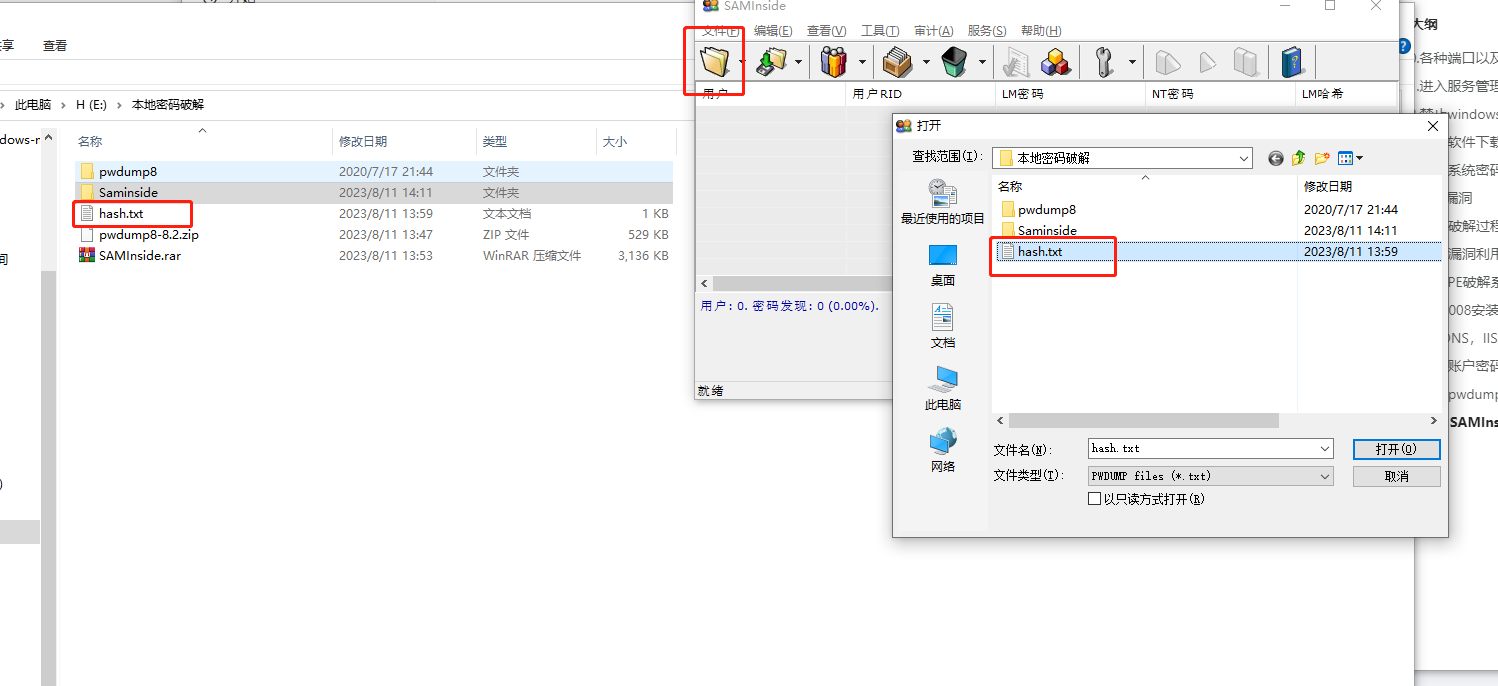1498x686 pixels.
Task: Expand the 文件名 combo box dropdown arrow
Action: pos(1325,449)
